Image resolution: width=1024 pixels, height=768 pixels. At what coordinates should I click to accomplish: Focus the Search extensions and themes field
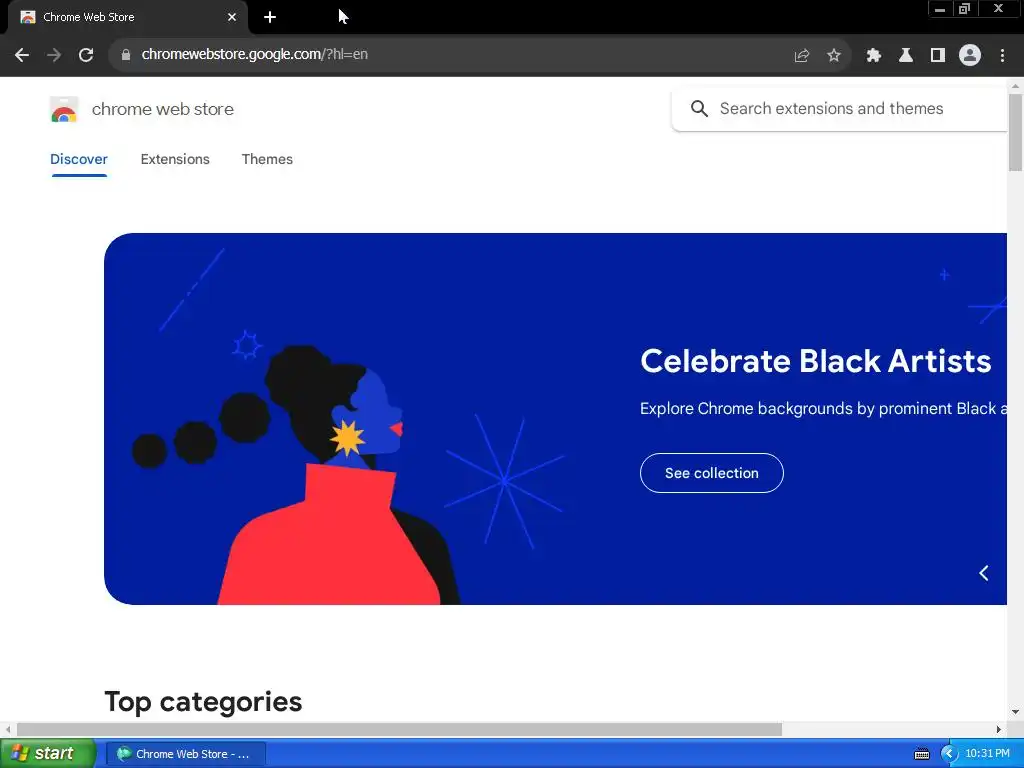click(840, 109)
